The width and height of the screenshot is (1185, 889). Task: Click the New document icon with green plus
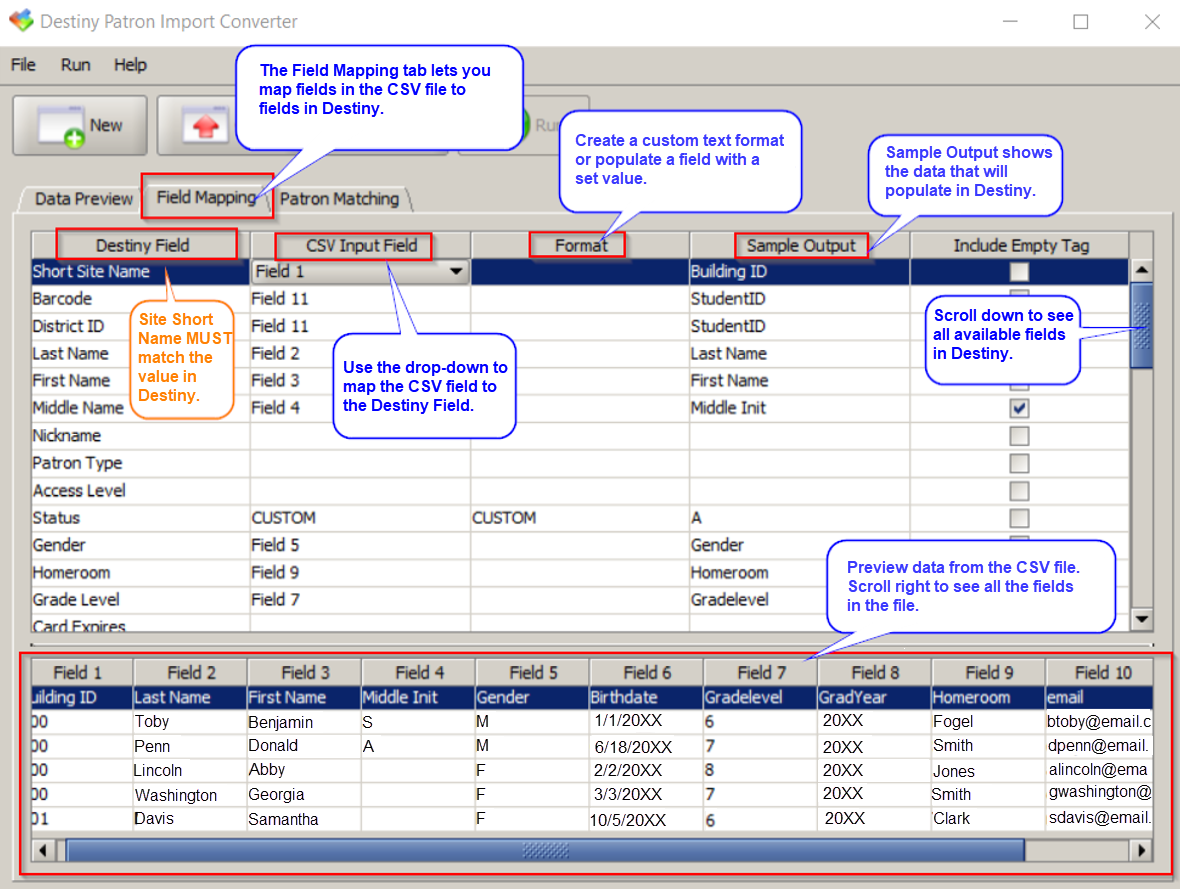[x=60, y=124]
